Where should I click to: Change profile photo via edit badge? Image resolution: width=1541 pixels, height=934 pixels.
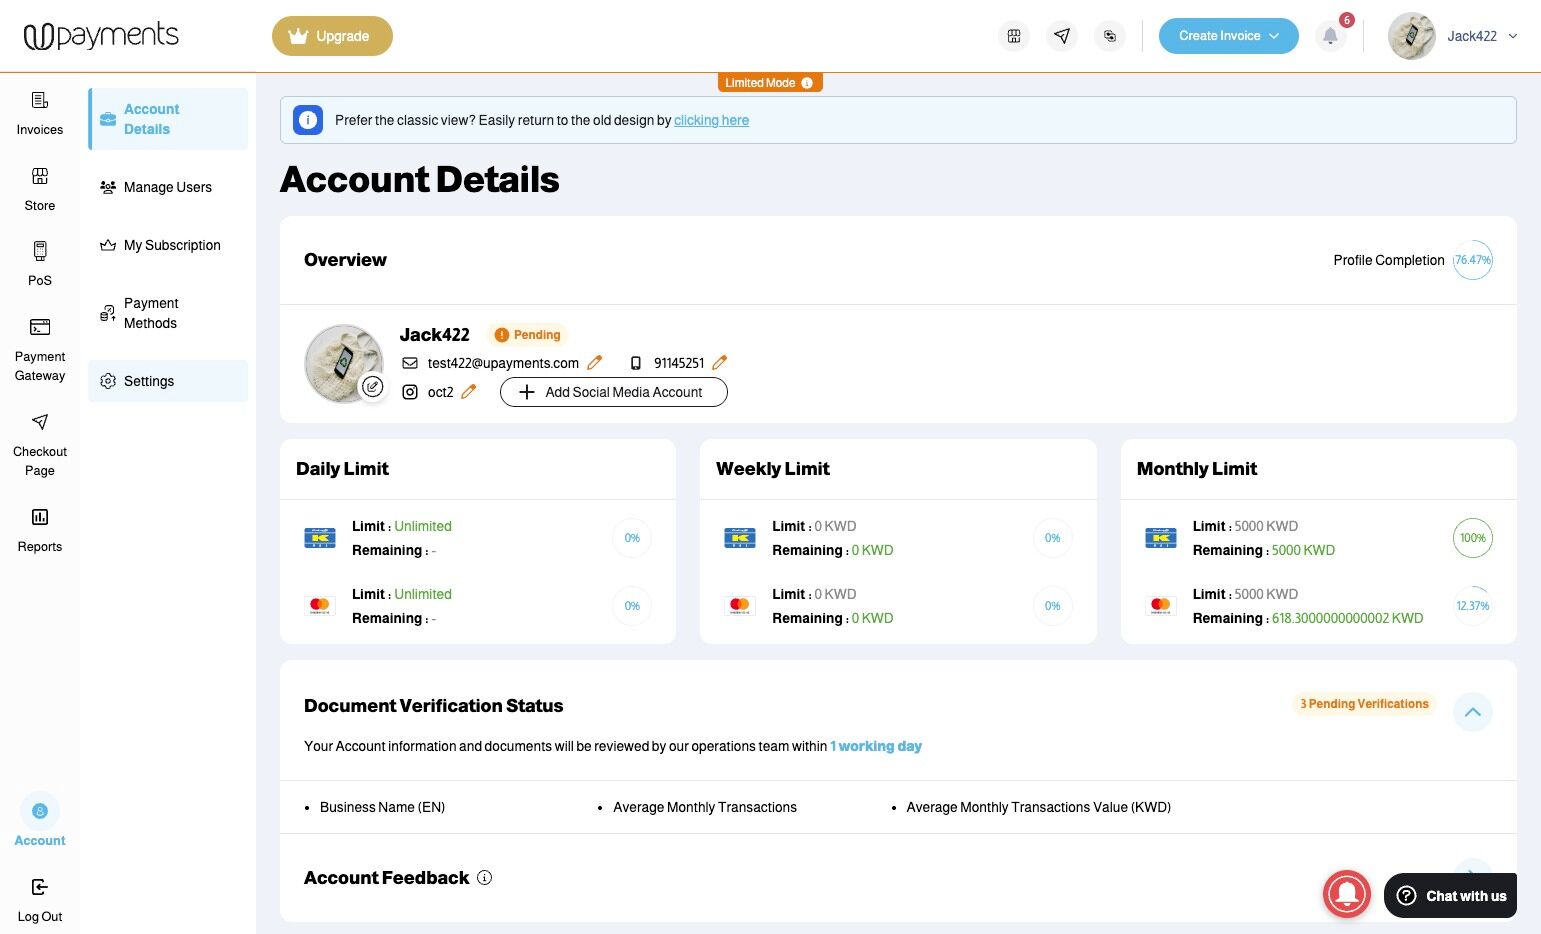click(x=372, y=387)
